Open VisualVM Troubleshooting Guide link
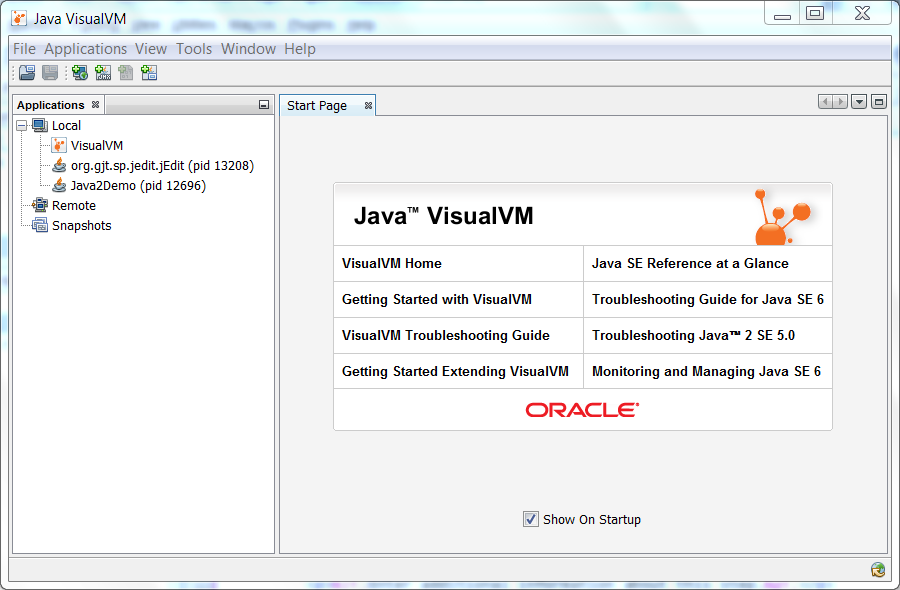 (x=445, y=335)
